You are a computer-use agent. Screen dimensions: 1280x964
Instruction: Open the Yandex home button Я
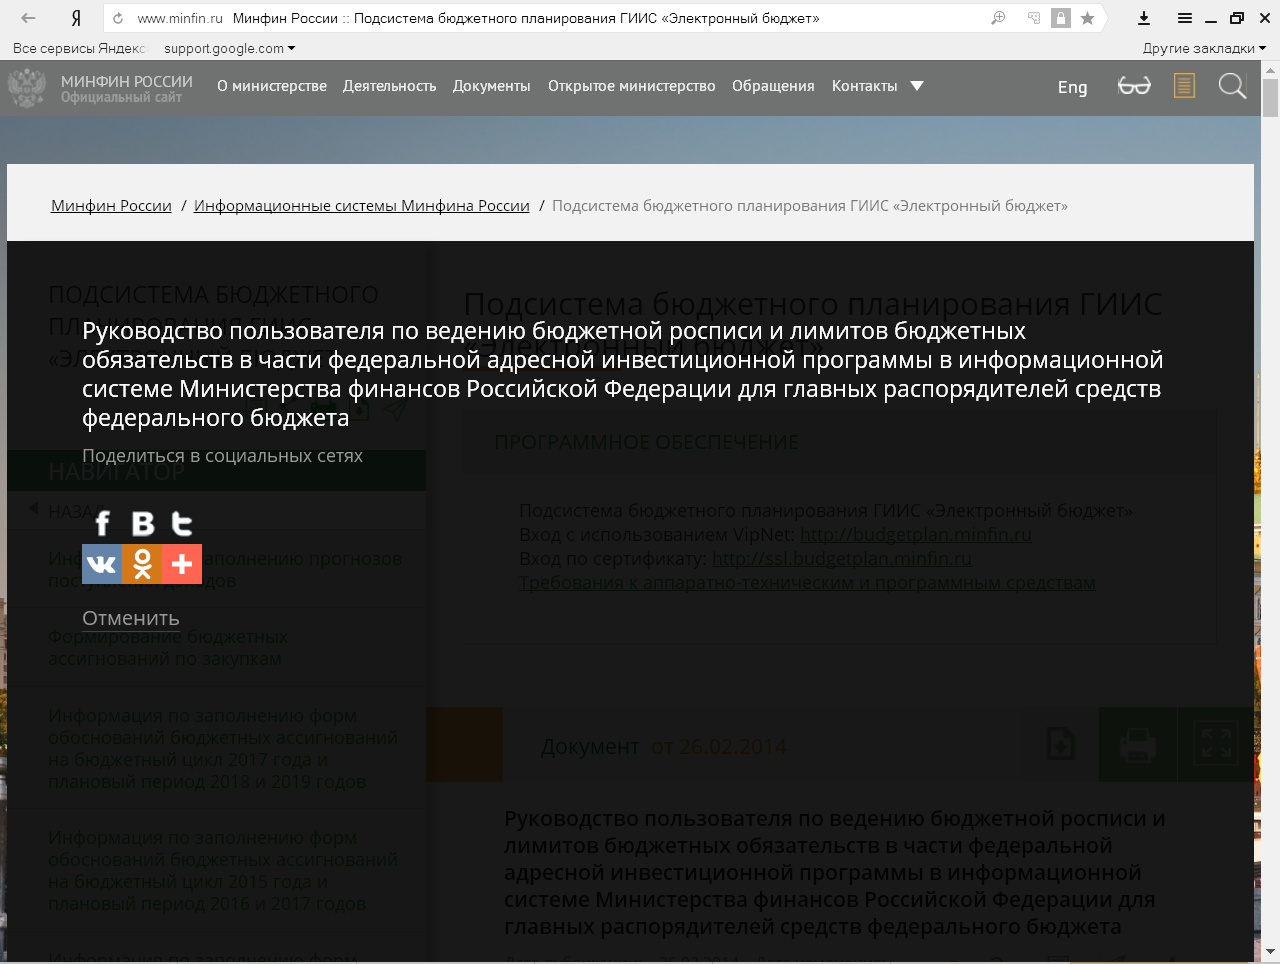pos(76,18)
